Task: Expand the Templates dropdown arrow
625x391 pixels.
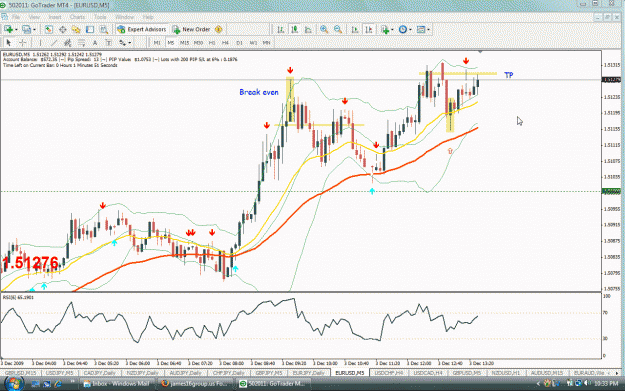Action: tap(428, 29)
